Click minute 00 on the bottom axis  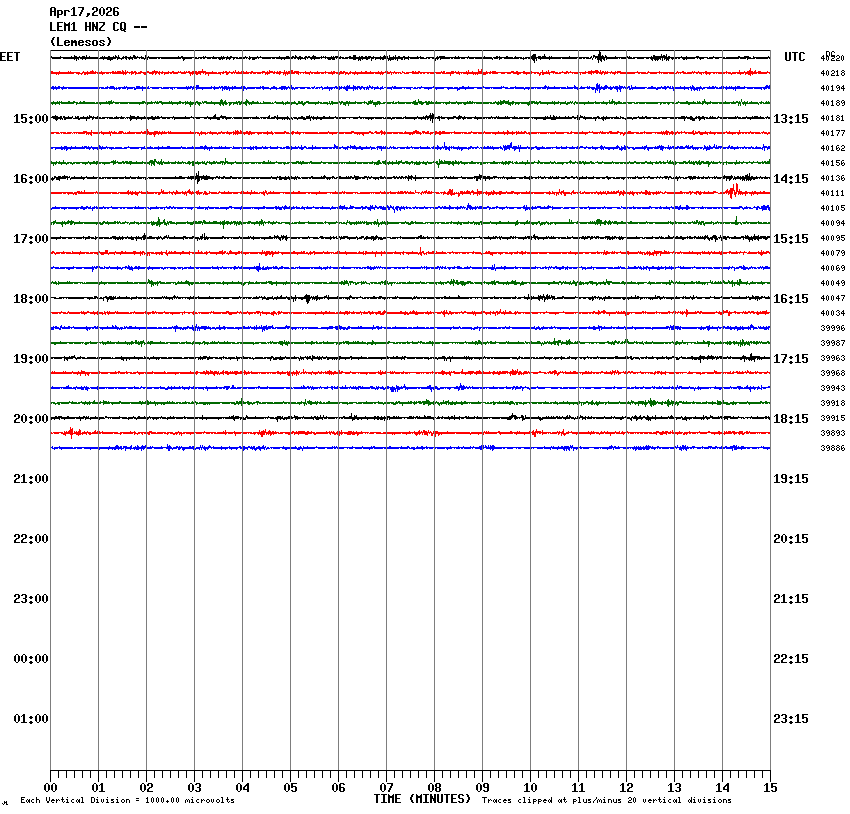click(x=51, y=788)
